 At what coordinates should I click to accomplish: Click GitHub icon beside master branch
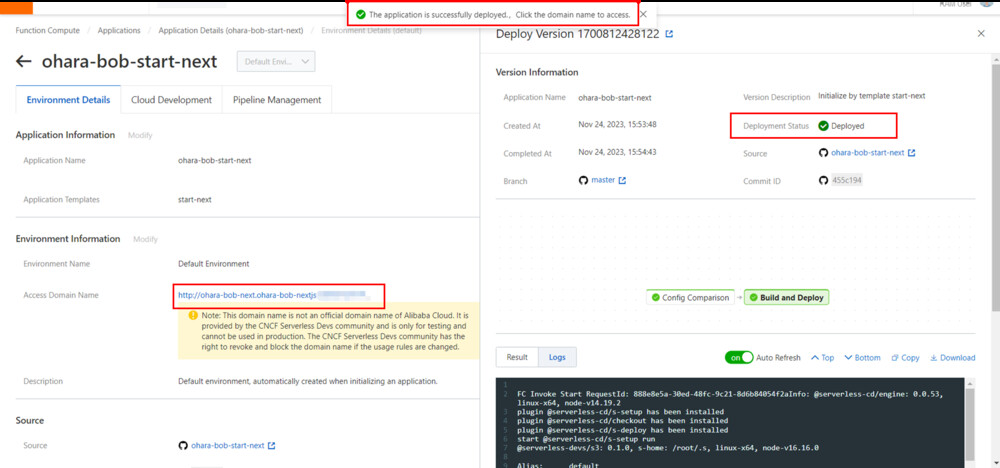point(583,180)
